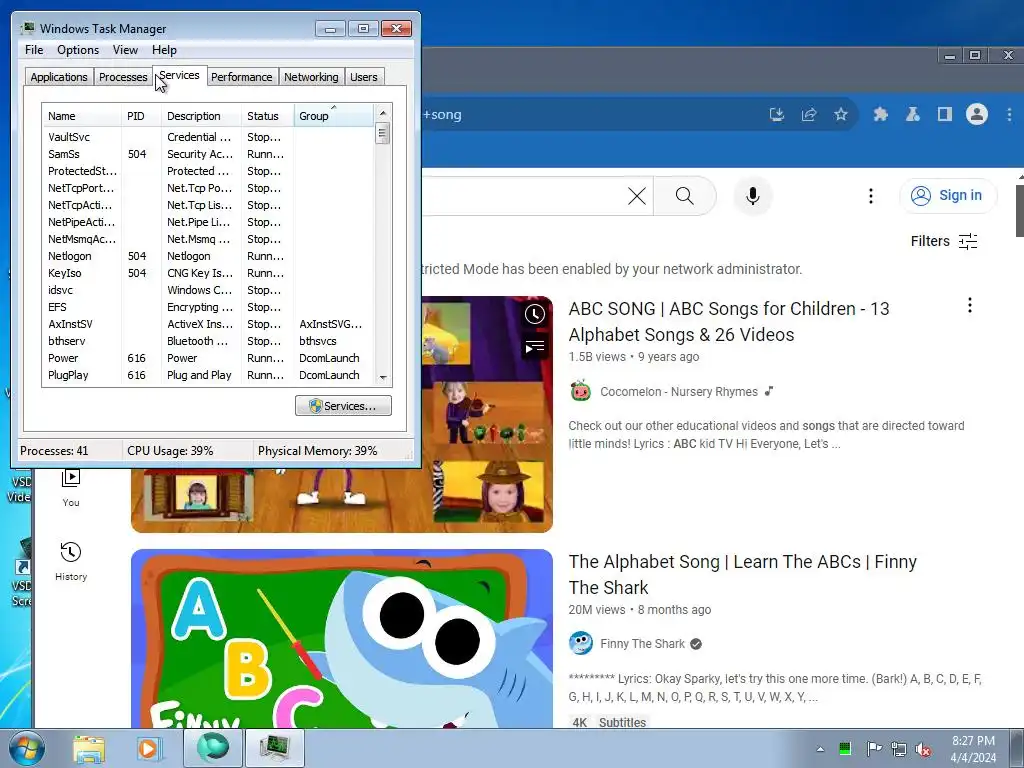Click the Sign in button on YouTube
This screenshot has height=768, width=1024.
coord(947,195)
